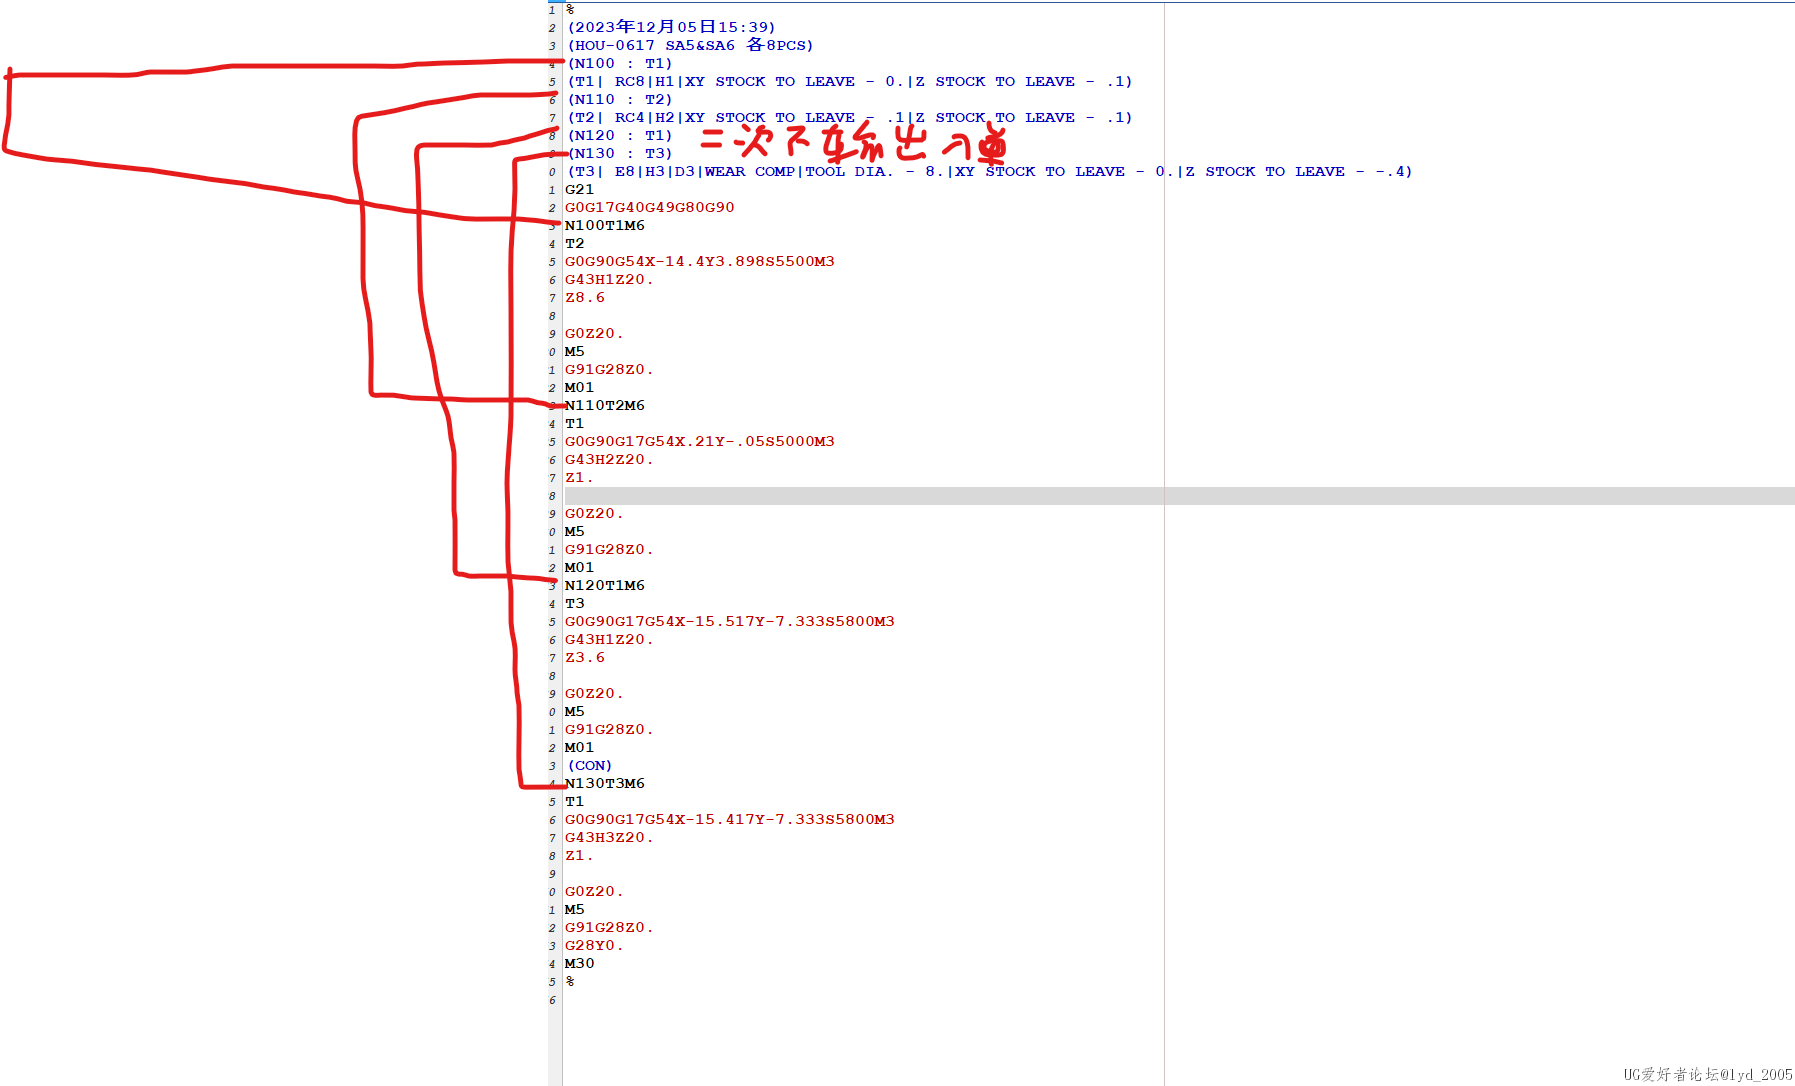Select the "(T1| RC8|H1|XY STOCK TO LEAVE" line
The width and height of the screenshot is (1795, 1086).
pyautogui.click(x=850, y=81)
